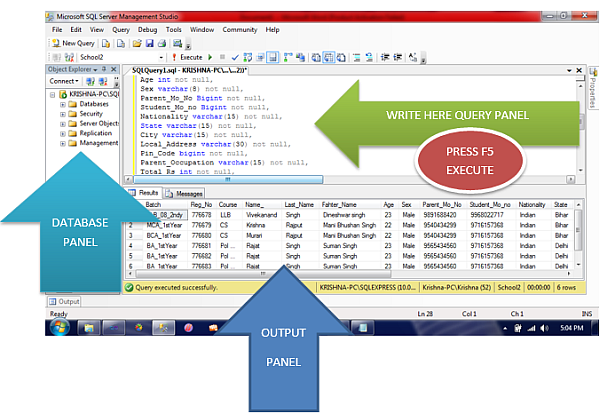Select cell '9891688420' in results grid
This screenshot has height=413, width=600.
click(x=440, y=215)
